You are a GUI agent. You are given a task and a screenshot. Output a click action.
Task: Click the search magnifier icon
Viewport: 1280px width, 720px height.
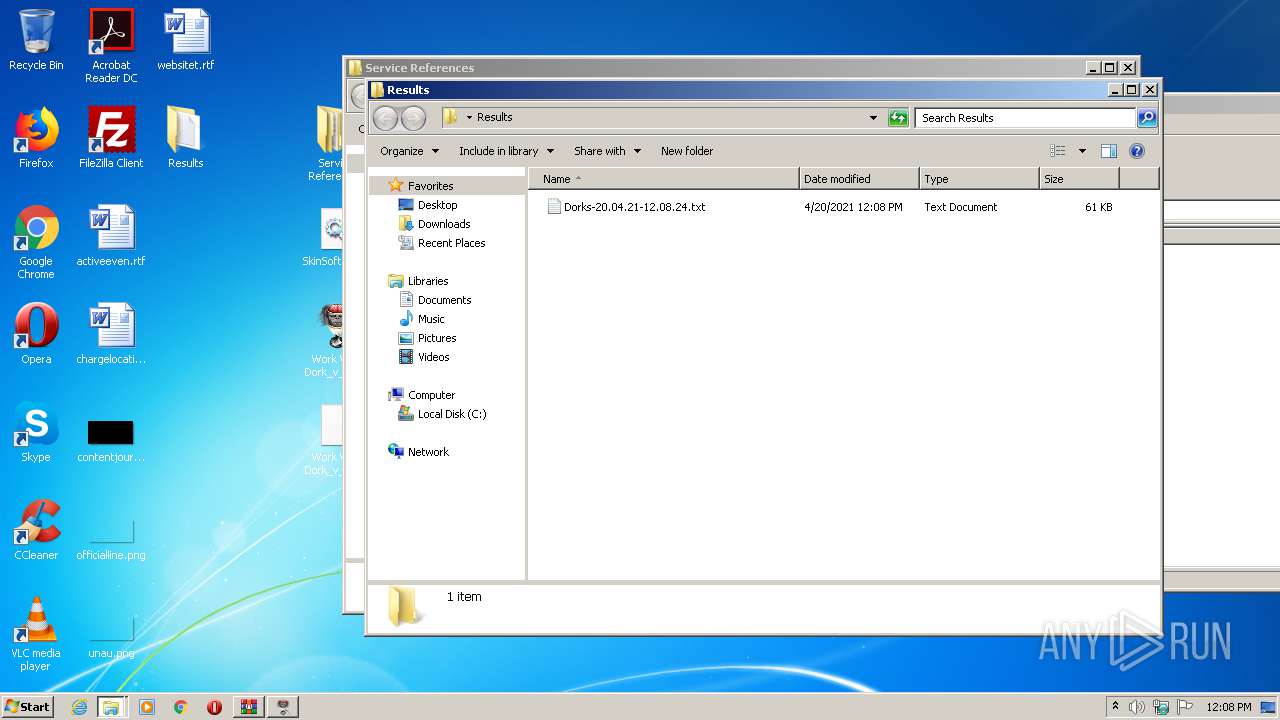click(1147, 118)
